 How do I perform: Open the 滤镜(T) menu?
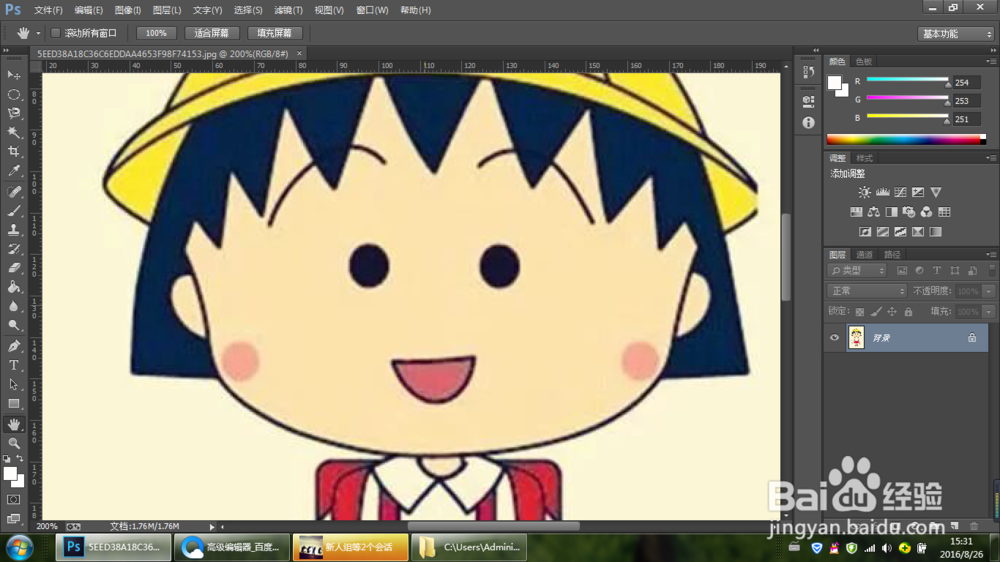[x=288, y=10]
